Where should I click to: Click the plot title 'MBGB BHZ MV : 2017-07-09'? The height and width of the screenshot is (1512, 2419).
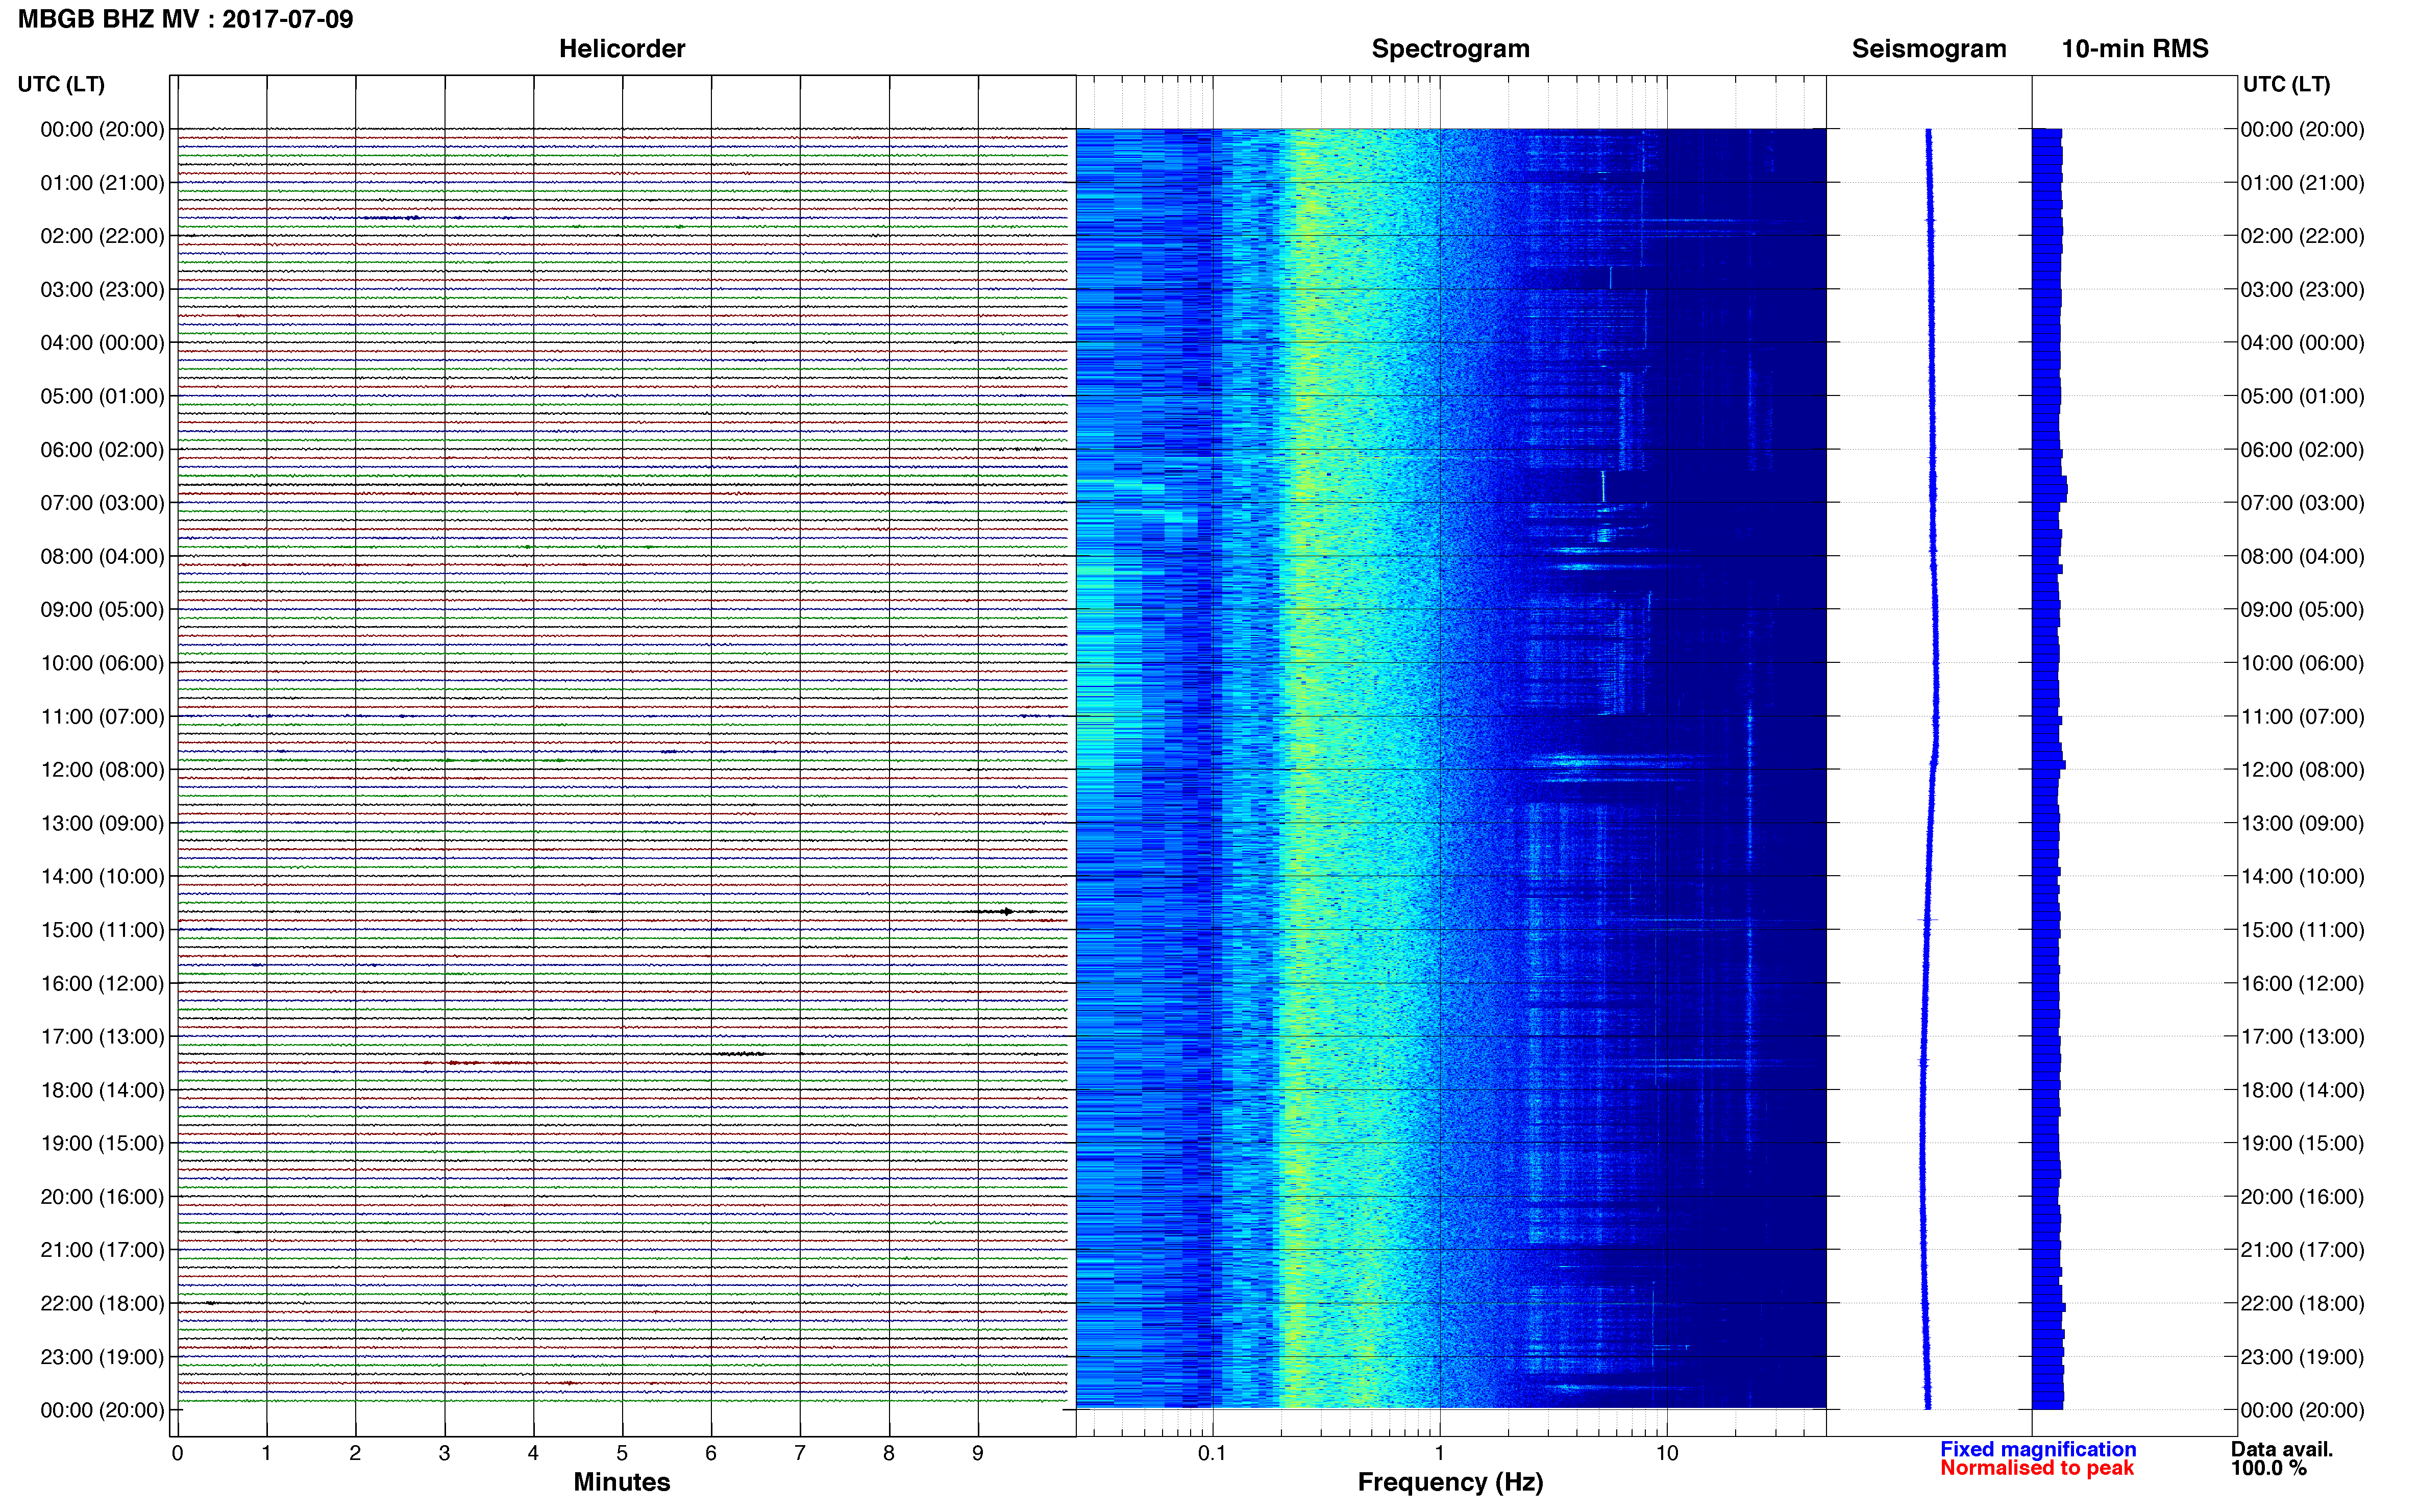[186, 19]
